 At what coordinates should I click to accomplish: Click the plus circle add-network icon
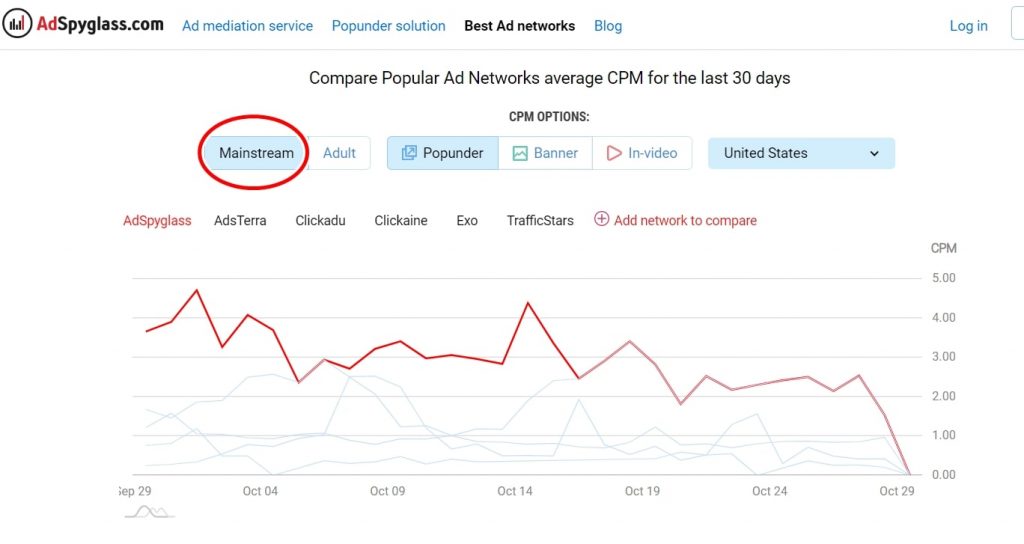tap(601, 219)
